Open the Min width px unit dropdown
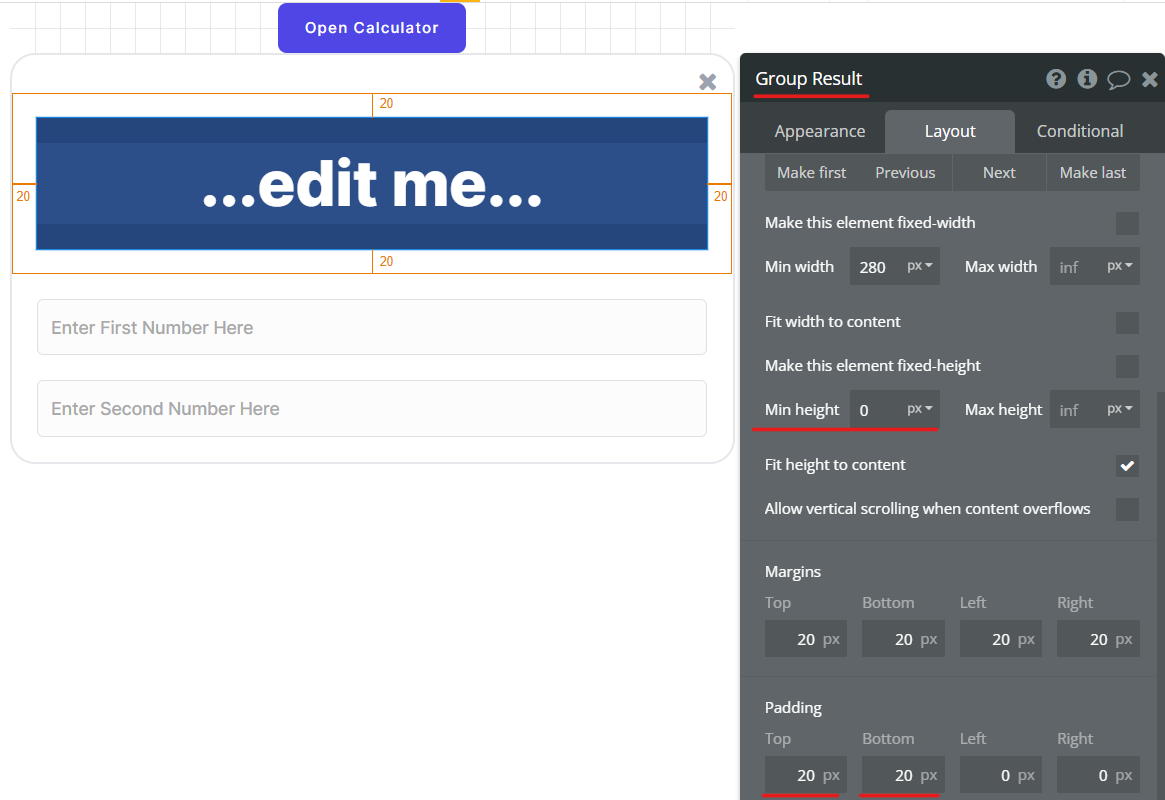This screenshot has width=1165, height=800. tap(920, 267)
